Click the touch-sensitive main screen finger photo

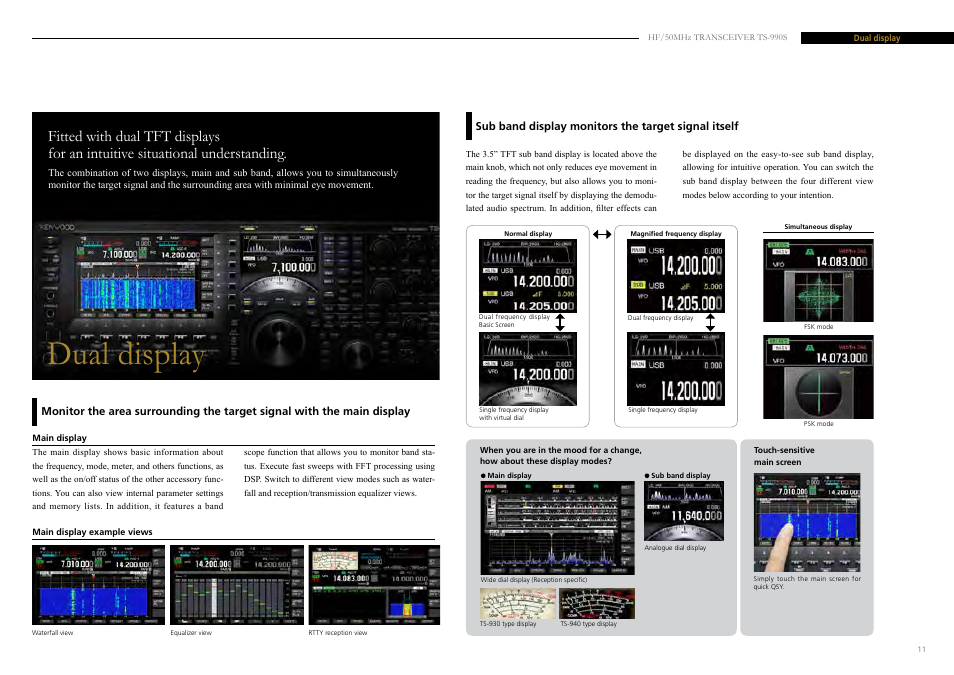tap(807, 522)
